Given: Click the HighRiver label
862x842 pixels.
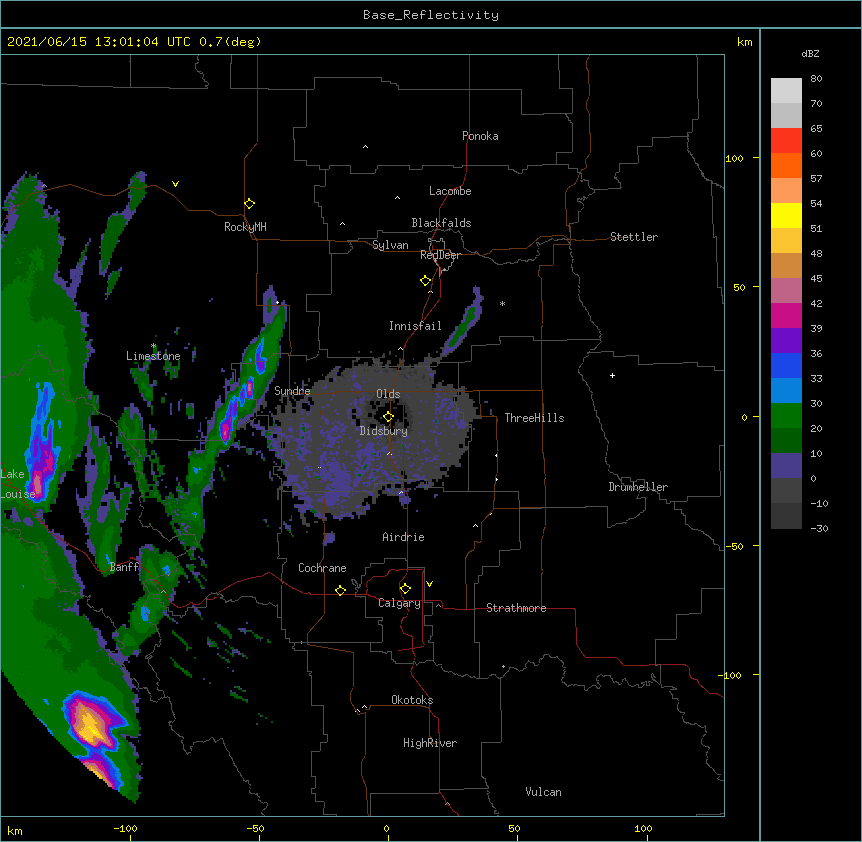Looking at the screenshot, I should [x=430, y=743].
